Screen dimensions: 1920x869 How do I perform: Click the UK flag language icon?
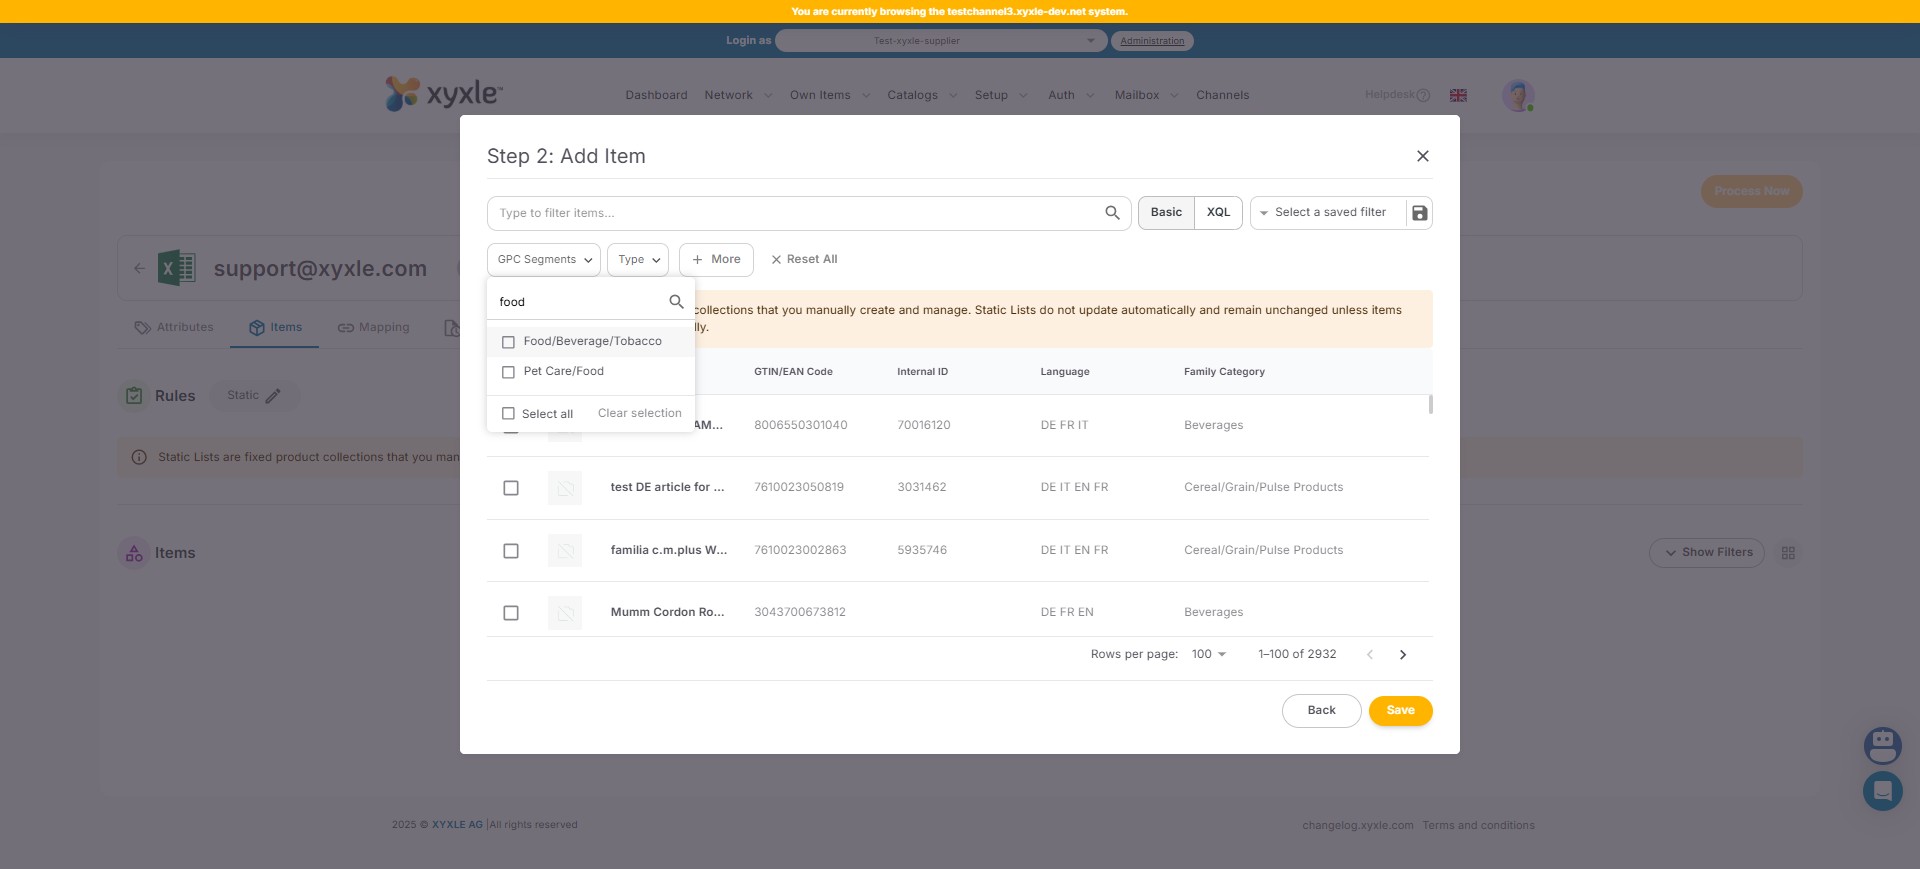click(x=1458, y=95)
